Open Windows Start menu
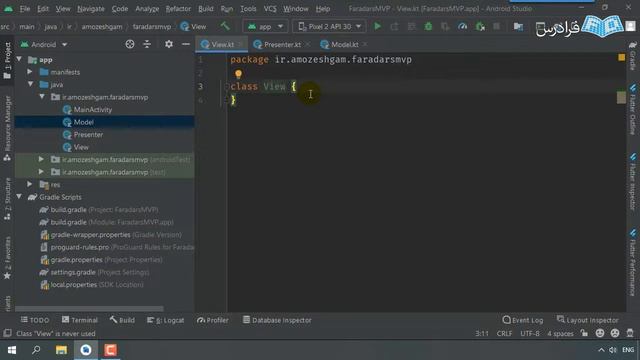The width and height of the screenshot is (640, 360). pos(12,350)
